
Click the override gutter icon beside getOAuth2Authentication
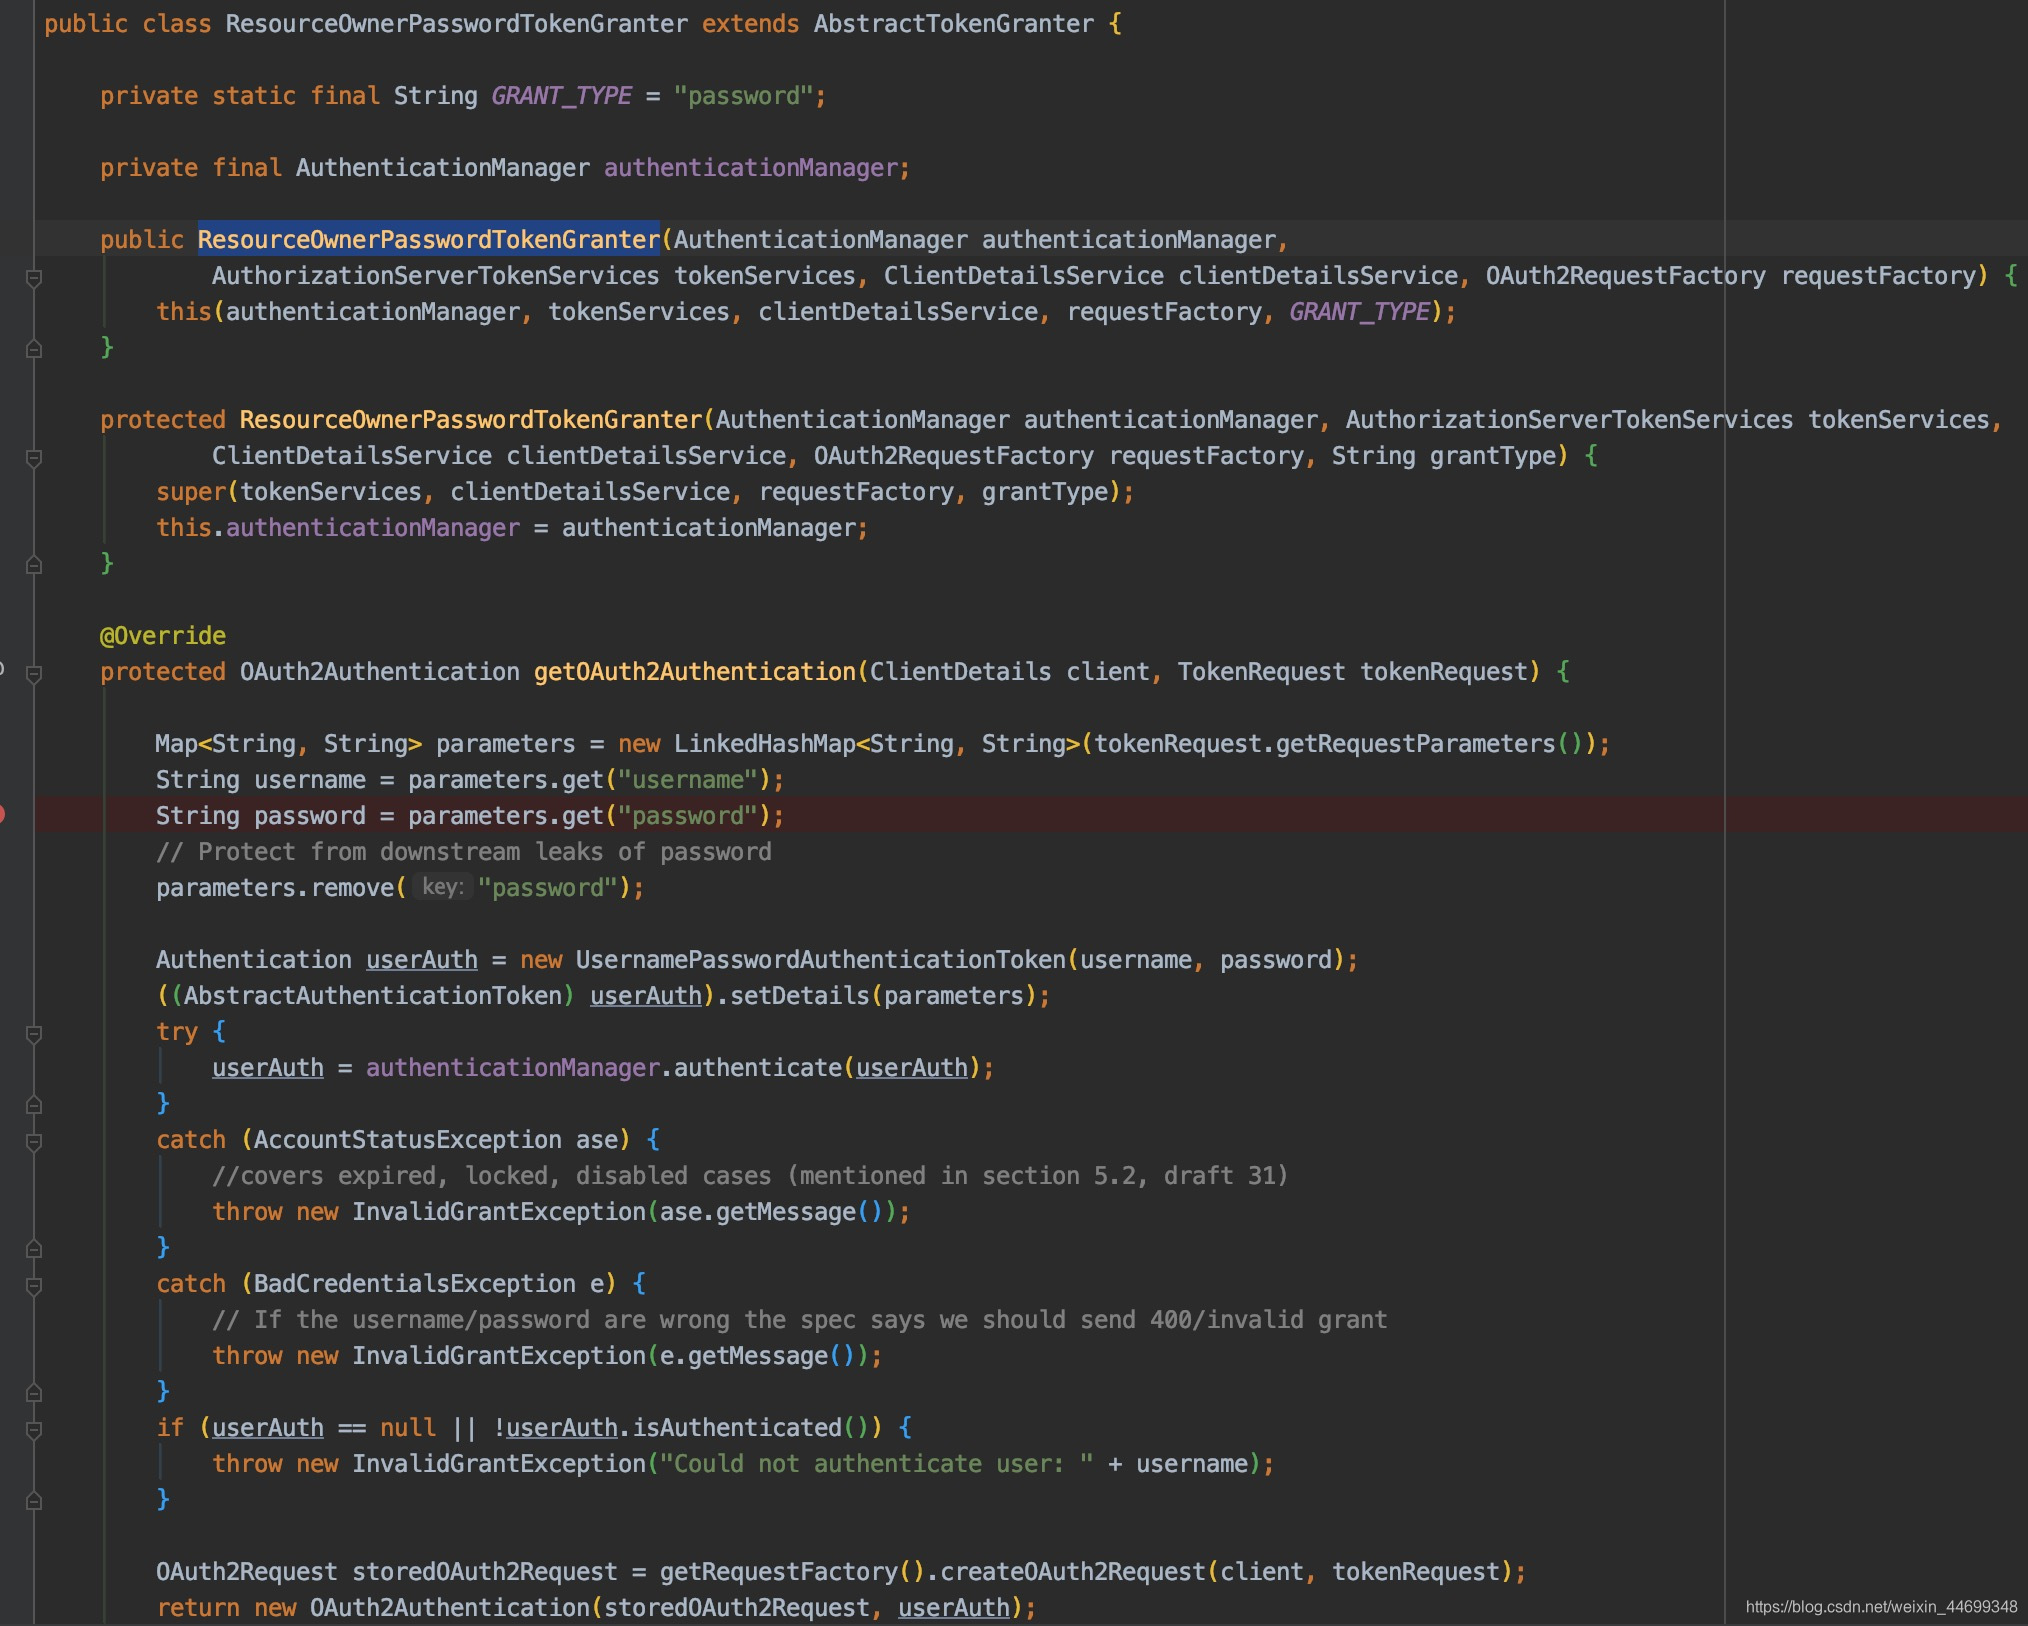point(3,670)
